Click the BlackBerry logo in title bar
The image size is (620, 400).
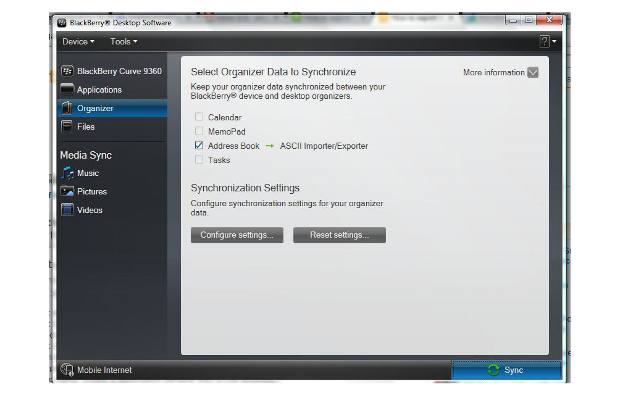pos(62,23)
